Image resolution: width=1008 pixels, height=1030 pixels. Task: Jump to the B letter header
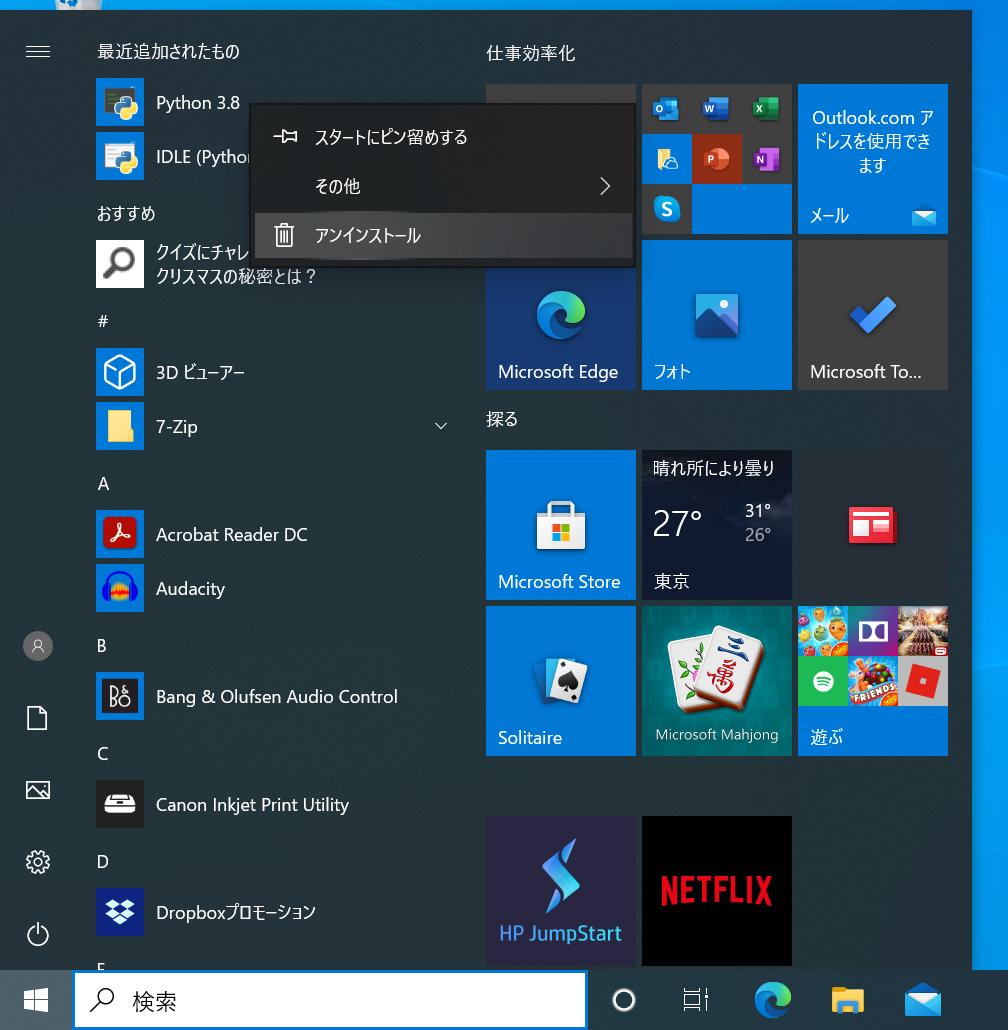[102, 646]
